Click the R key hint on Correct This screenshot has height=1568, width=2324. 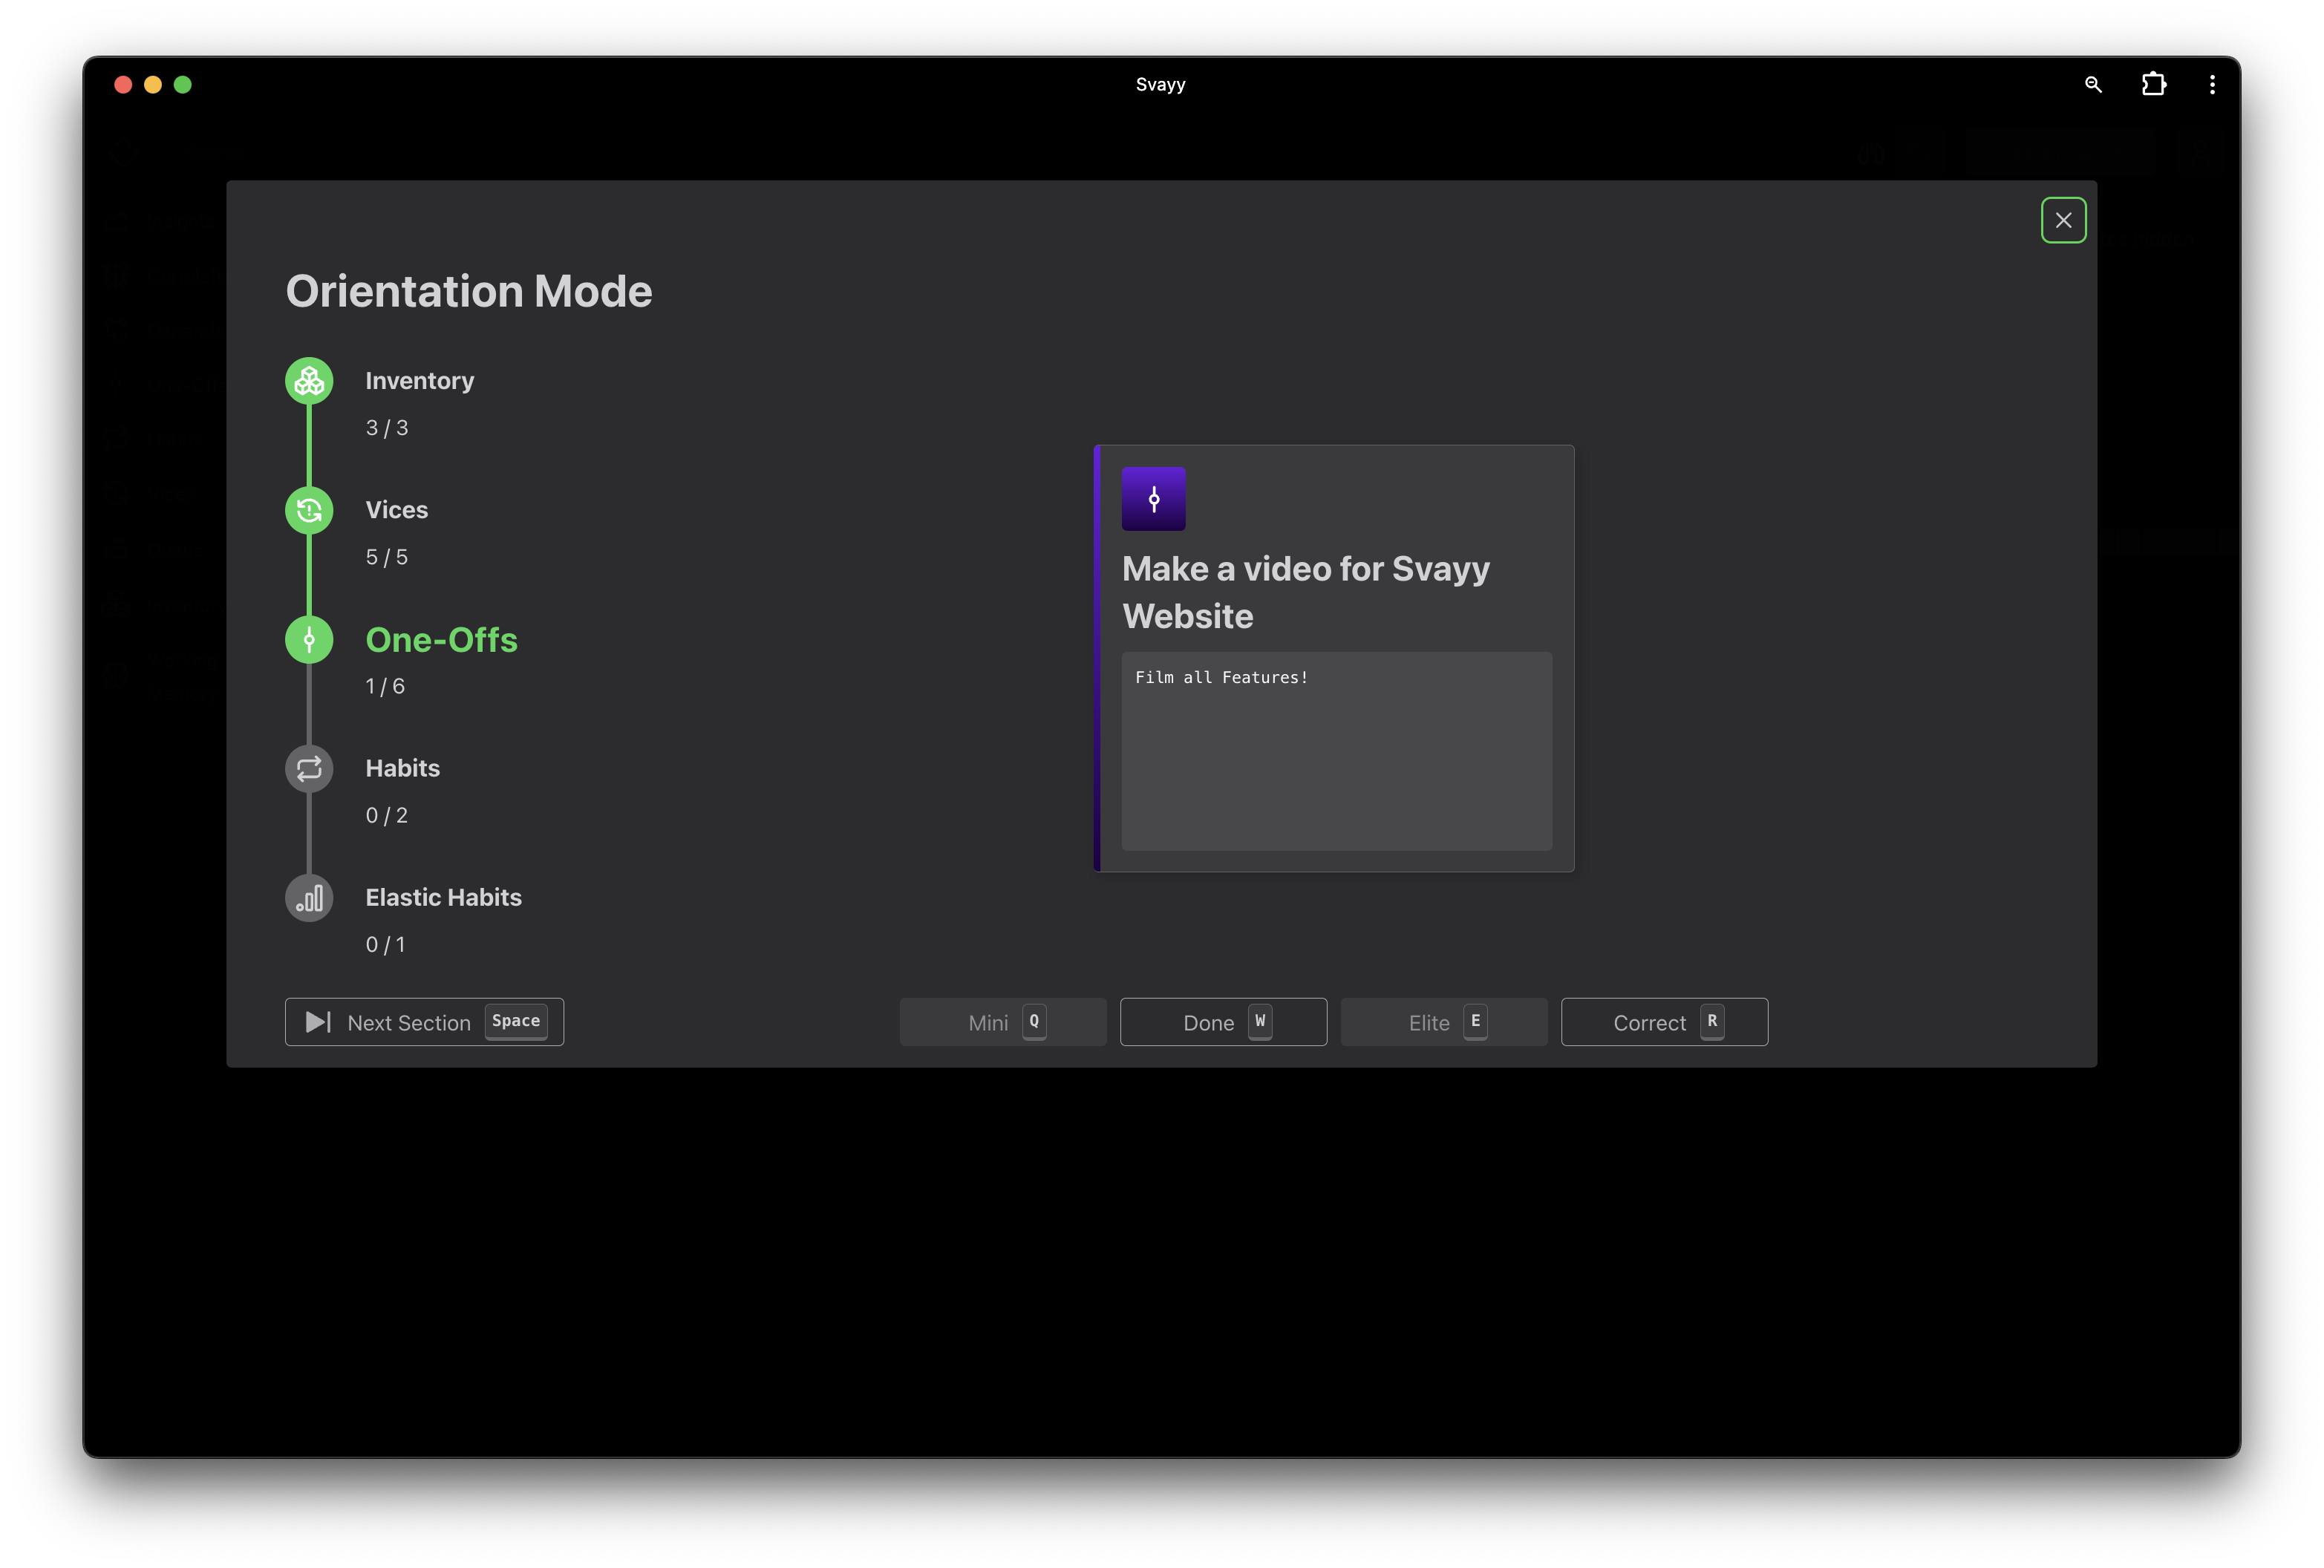(1712, 1021)
